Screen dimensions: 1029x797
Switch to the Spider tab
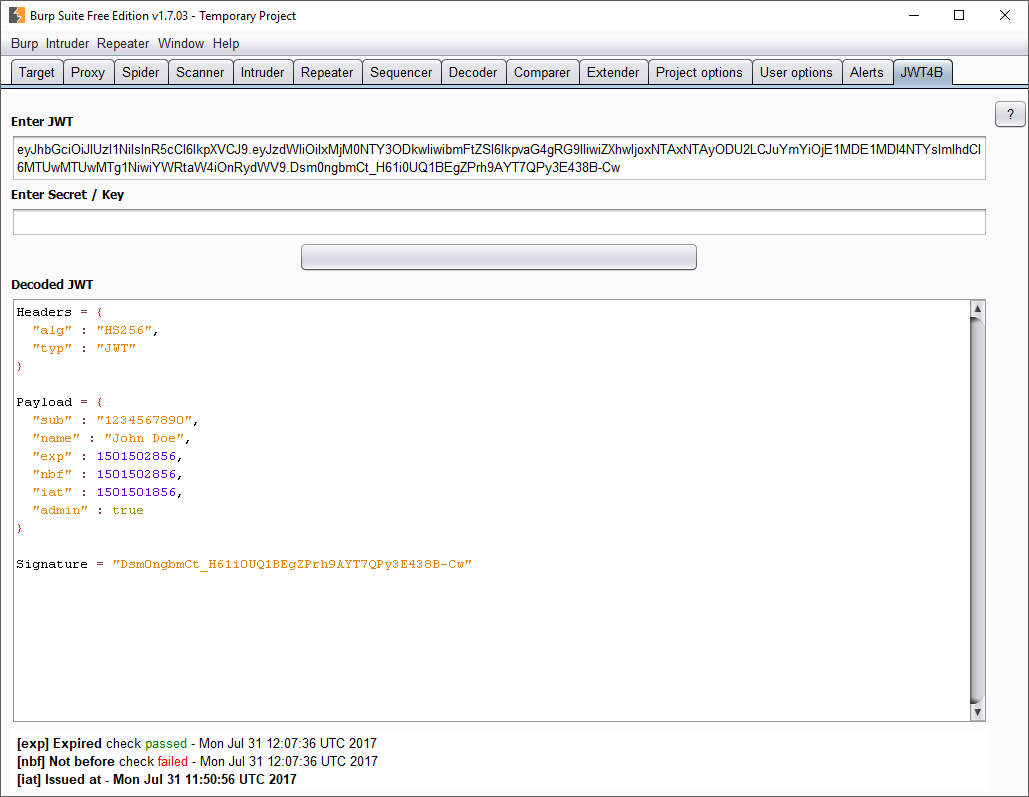point(140,72)
